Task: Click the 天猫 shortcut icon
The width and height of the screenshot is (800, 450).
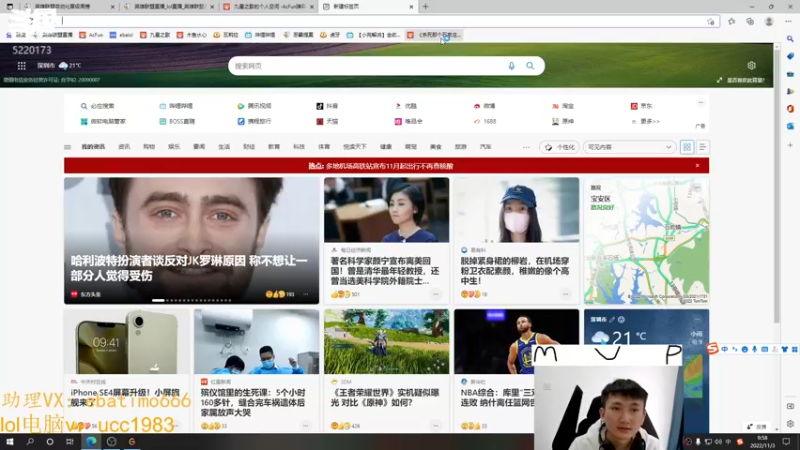Action: (x=319, y=121)
